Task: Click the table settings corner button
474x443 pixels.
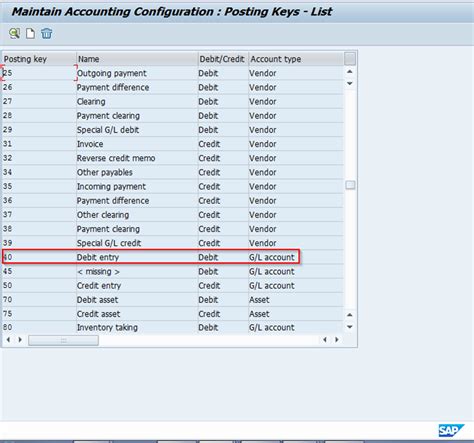Action: click(x=350, y=59)
